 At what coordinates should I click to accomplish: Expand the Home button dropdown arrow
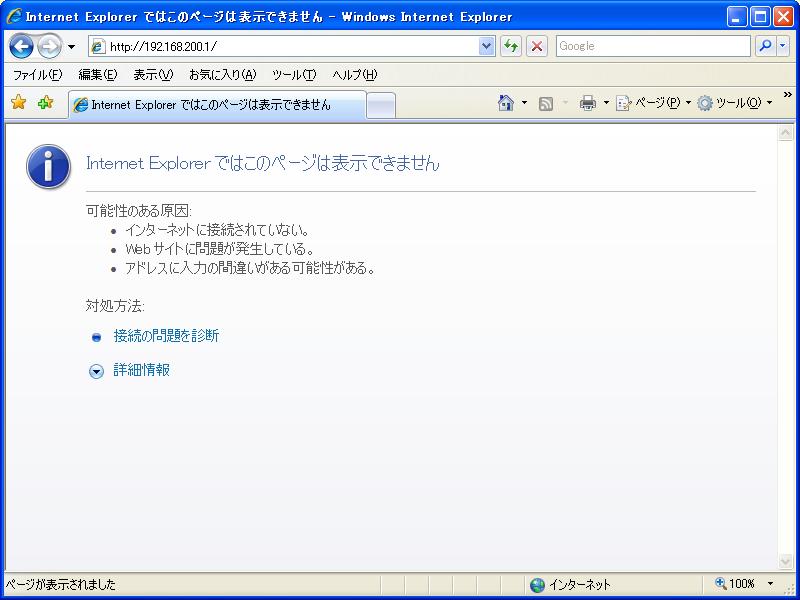coord(524,103)
